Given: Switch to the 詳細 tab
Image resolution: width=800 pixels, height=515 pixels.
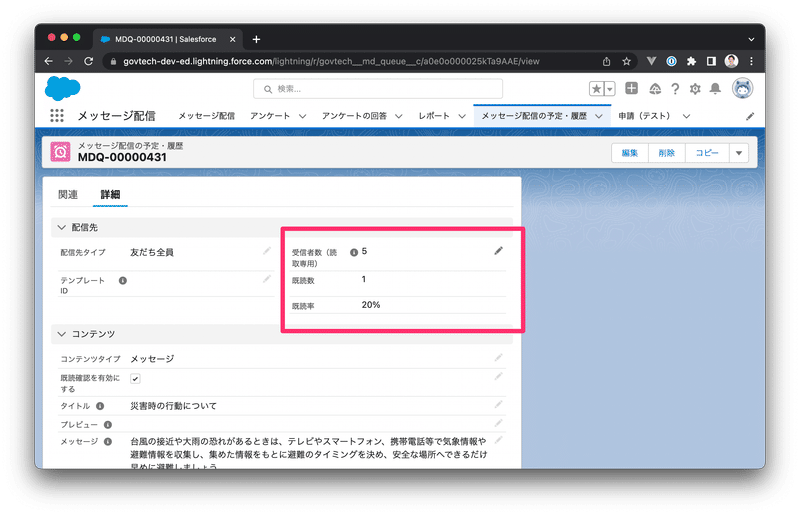Looking at the screenshot, I should click(x=110, y=194).
